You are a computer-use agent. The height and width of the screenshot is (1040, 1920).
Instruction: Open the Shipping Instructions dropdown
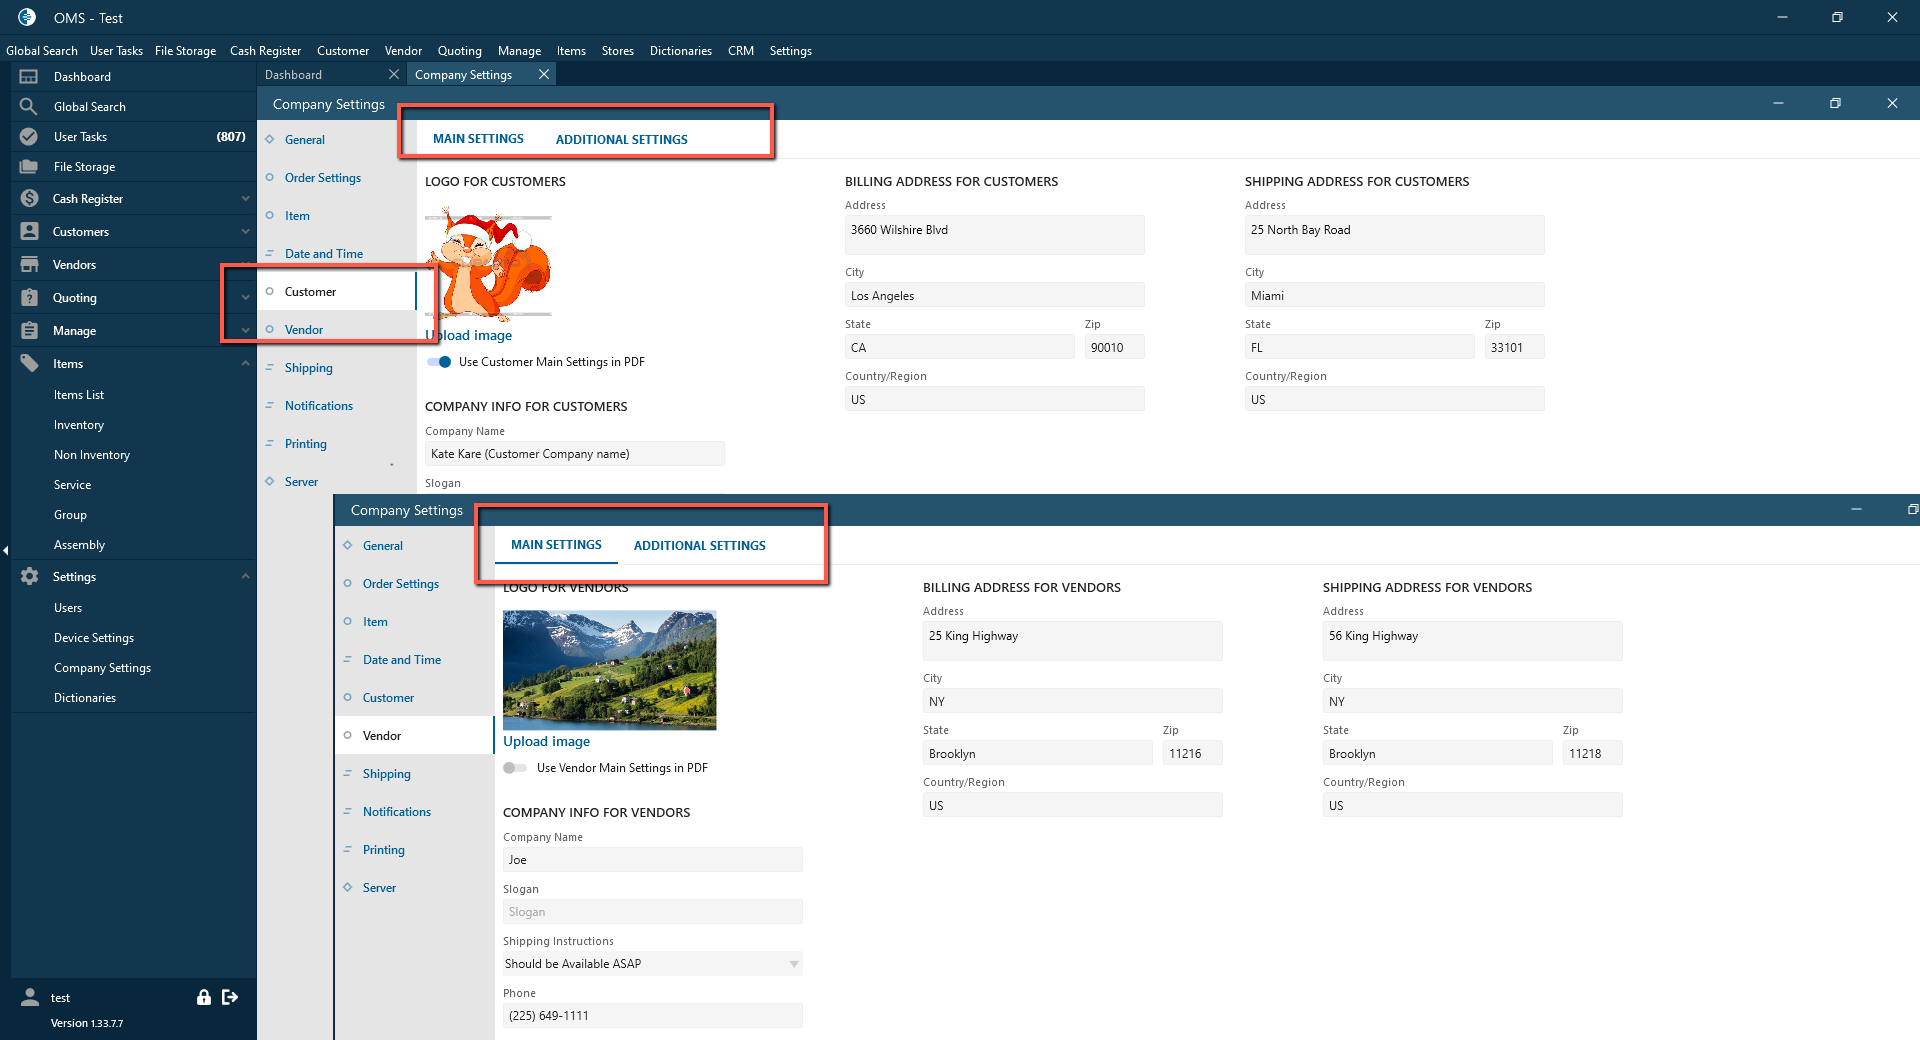pyautogui.click(x=794, y=964)
